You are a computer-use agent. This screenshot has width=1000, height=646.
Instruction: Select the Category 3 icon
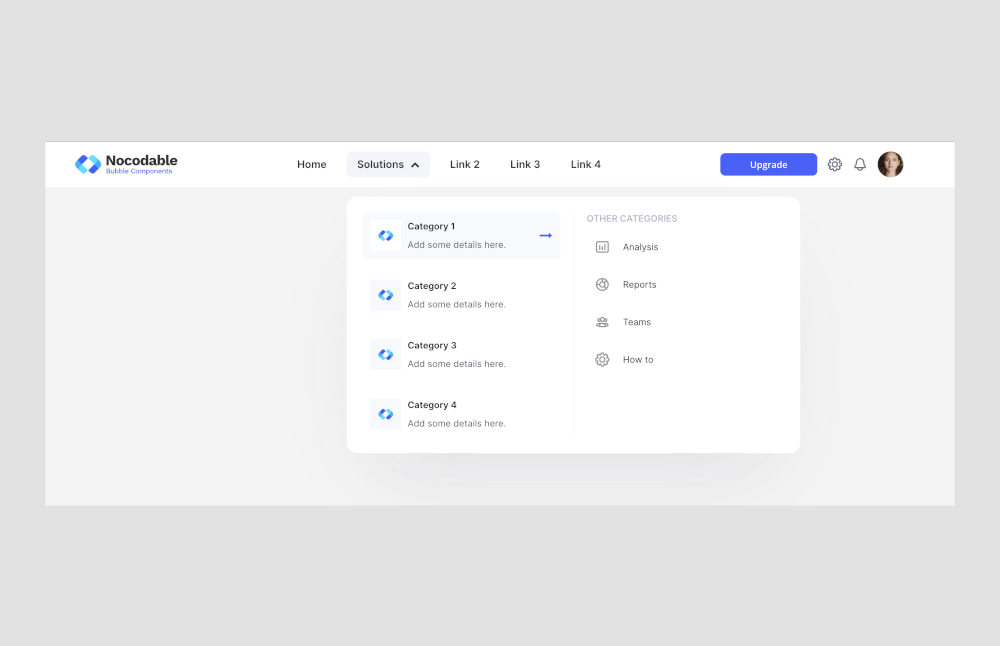pyautogui.click(x=385, y=354)
